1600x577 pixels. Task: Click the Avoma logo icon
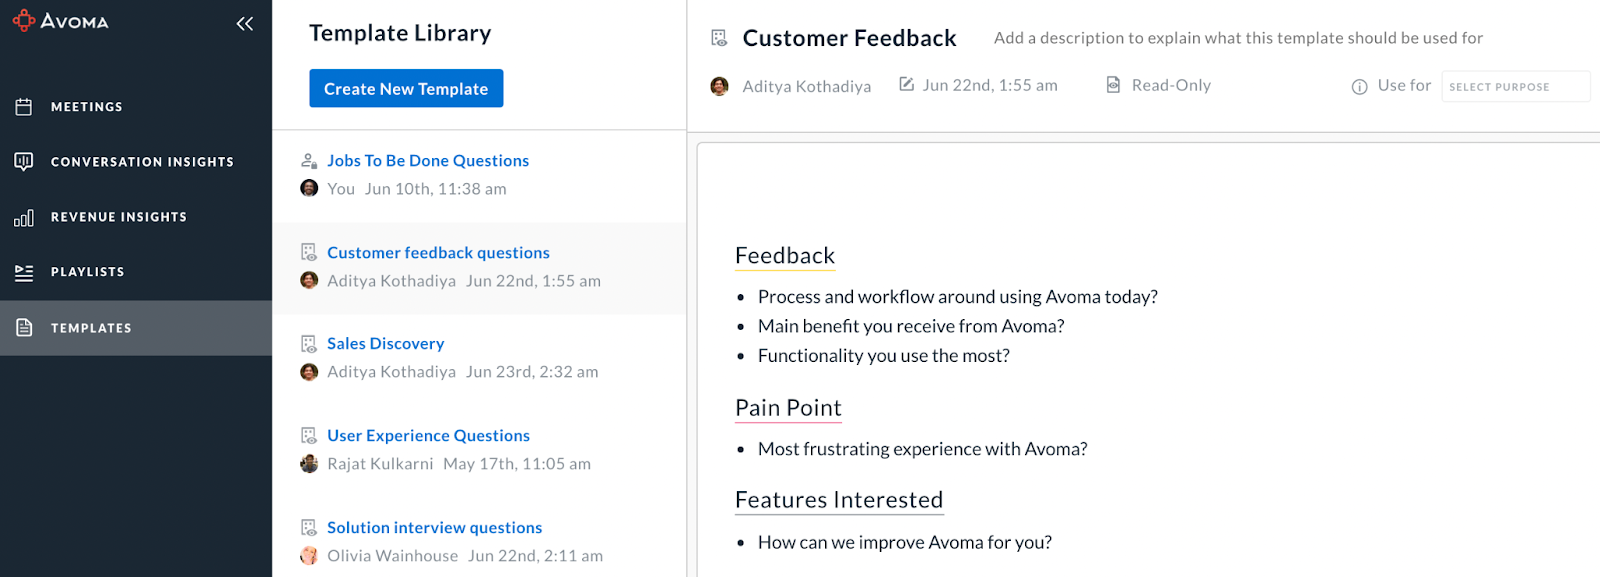tap(24, 20)
